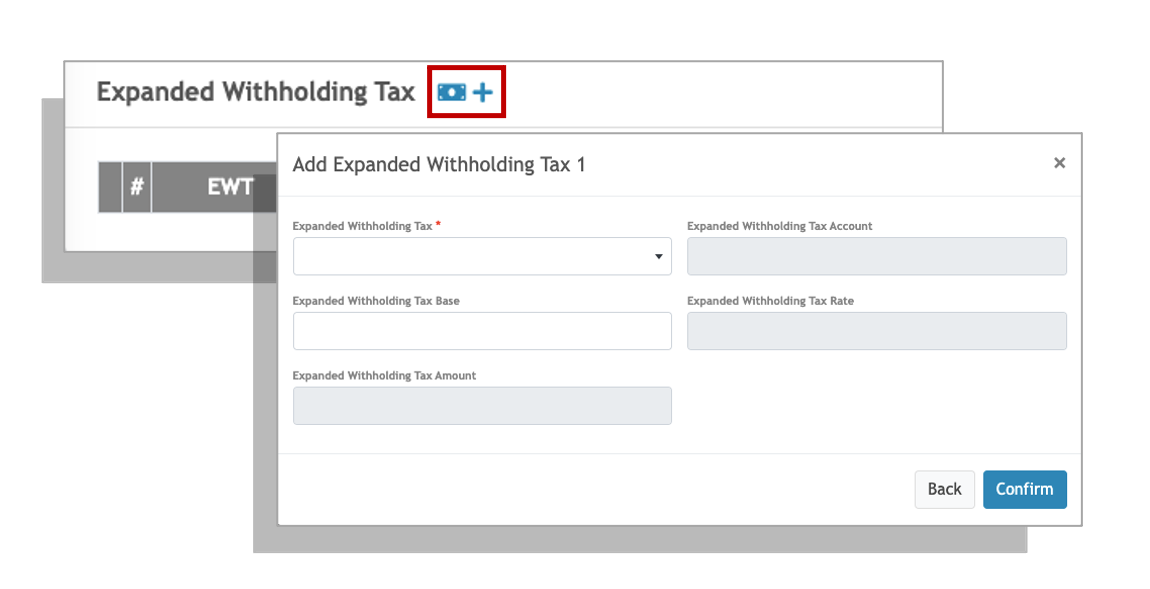The height and width of the screenshot is (589, 1150).
Task: Click the EWT column header
Action: click(230, 187)
